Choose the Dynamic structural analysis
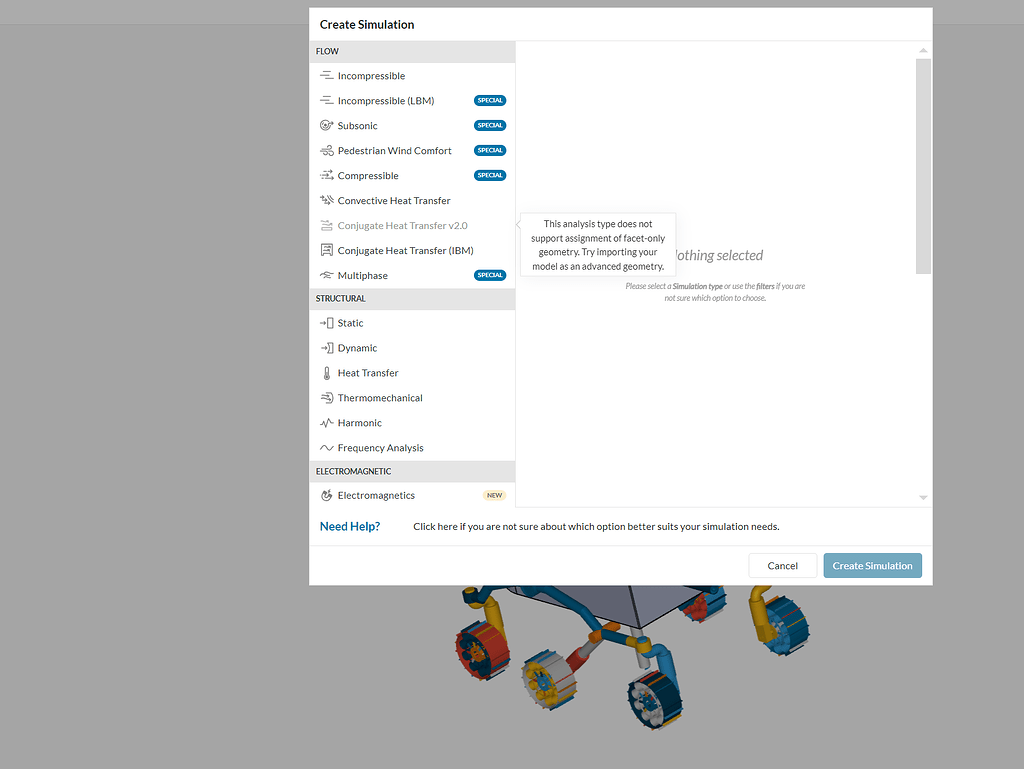1024x769 pixels. click(356, 347)
